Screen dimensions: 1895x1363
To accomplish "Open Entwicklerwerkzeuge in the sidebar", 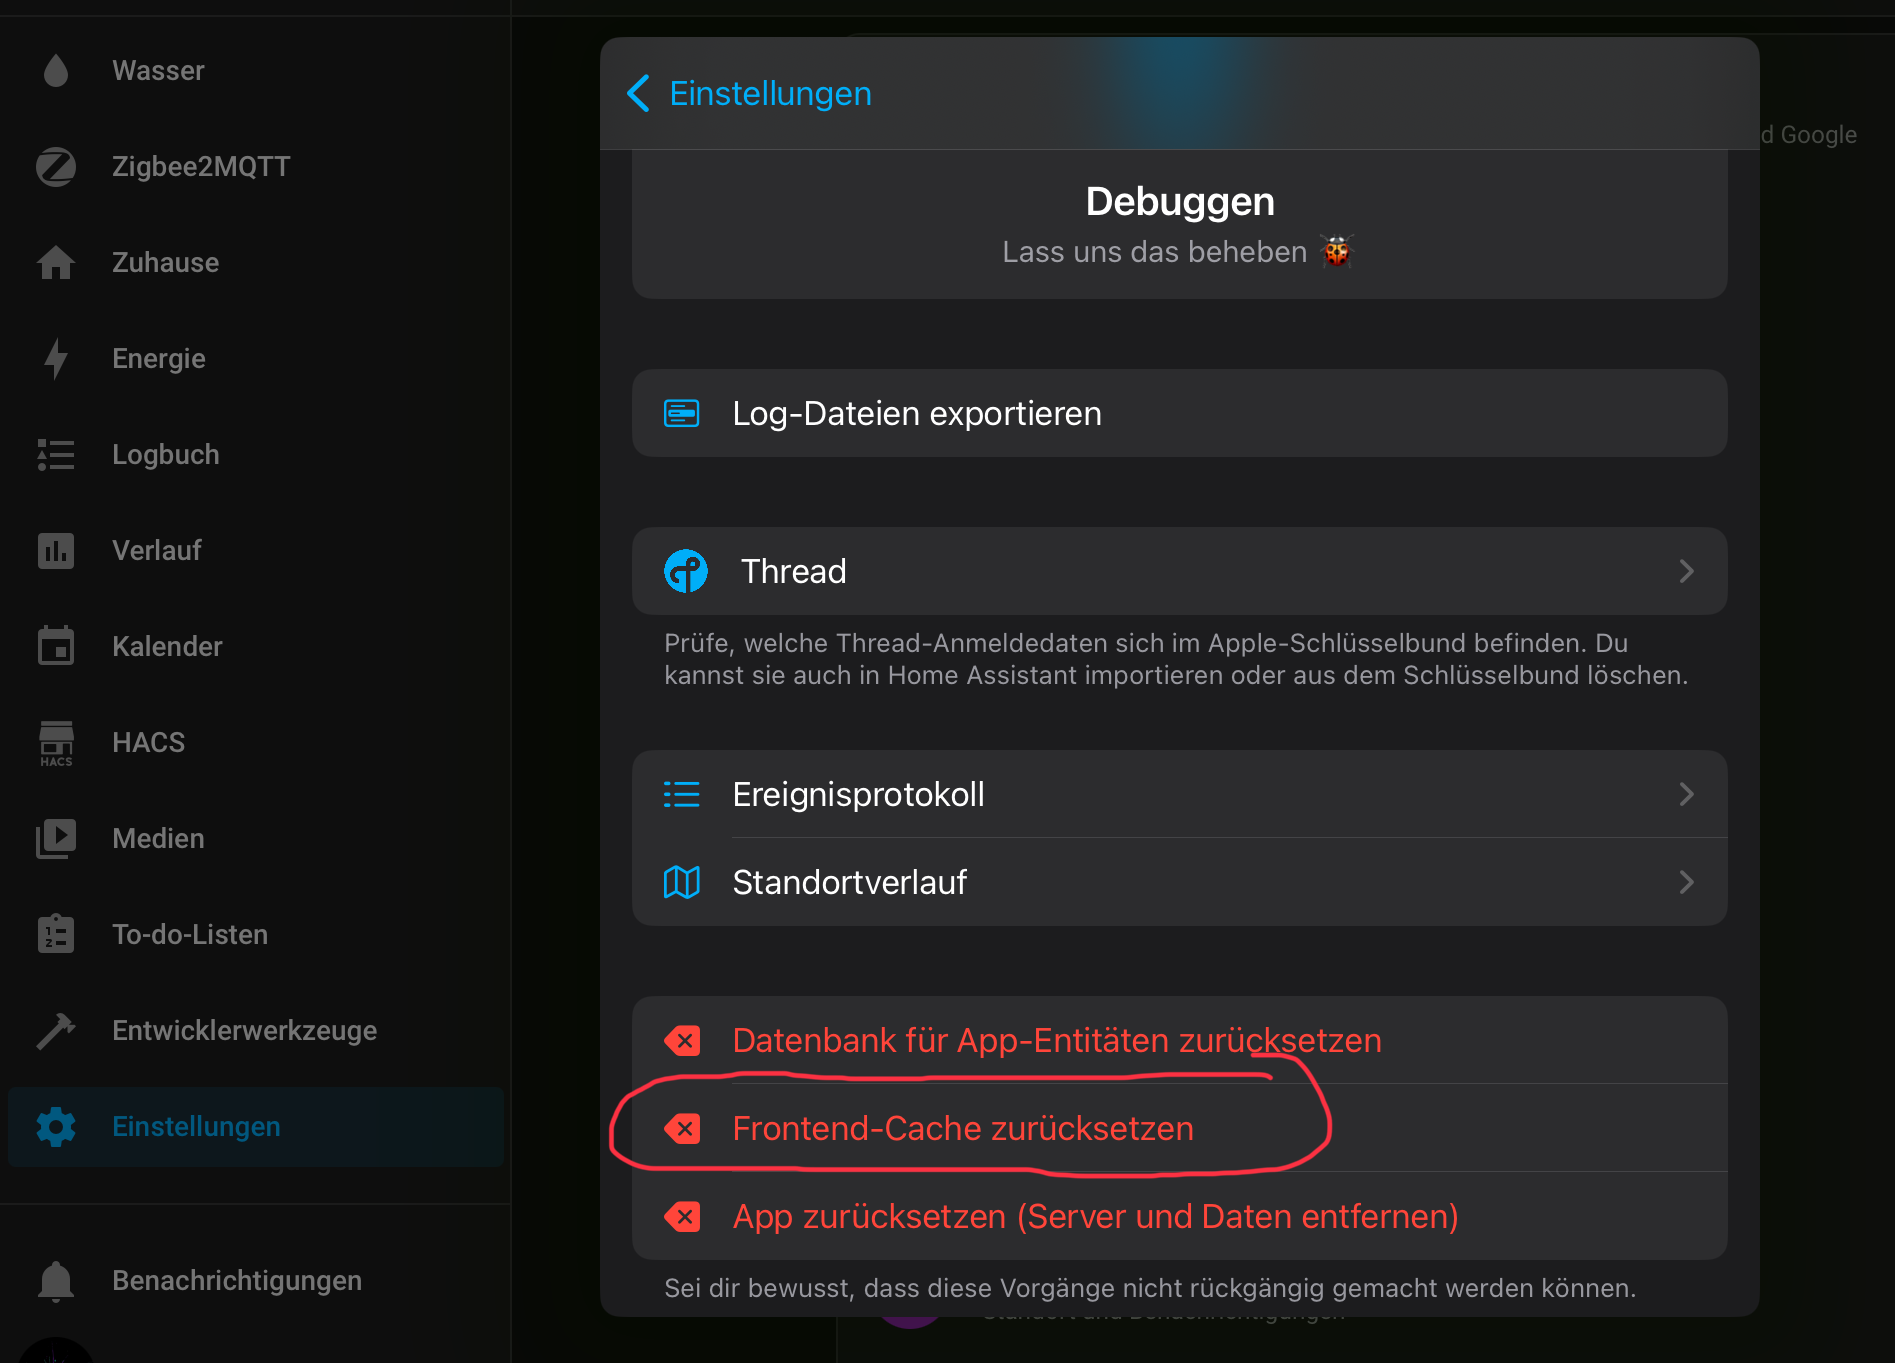I will 255,1031.
